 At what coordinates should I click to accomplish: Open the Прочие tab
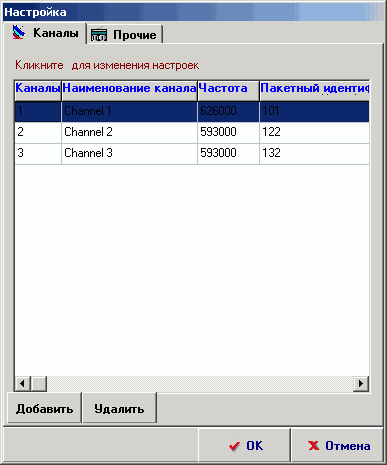125,35
